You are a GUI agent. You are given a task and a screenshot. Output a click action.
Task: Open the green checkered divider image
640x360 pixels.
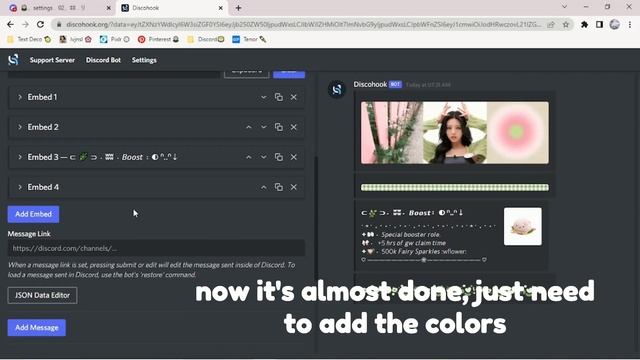(455, 188)
